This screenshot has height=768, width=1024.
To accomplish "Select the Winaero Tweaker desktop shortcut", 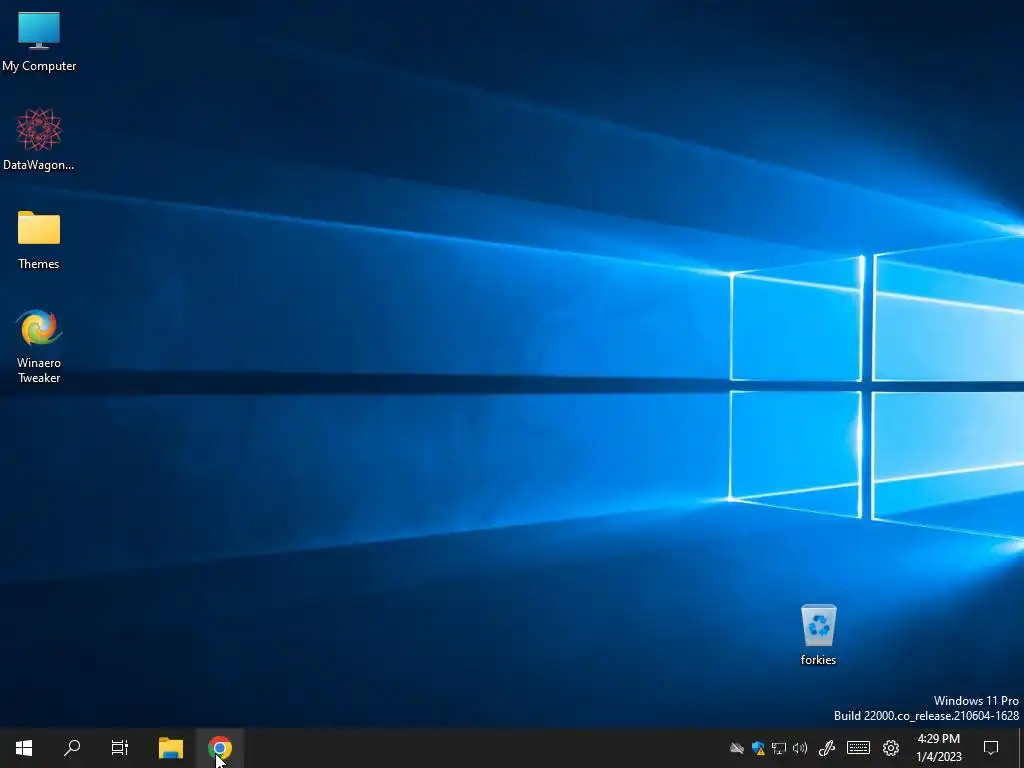I will 39,345.
